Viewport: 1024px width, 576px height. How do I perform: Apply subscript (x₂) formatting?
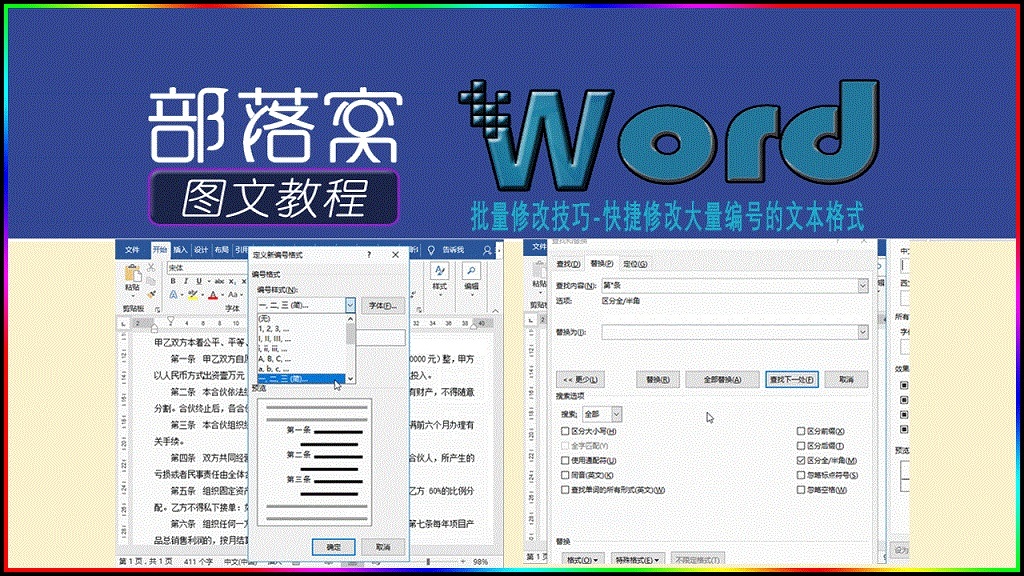click(x=232, y=281)
